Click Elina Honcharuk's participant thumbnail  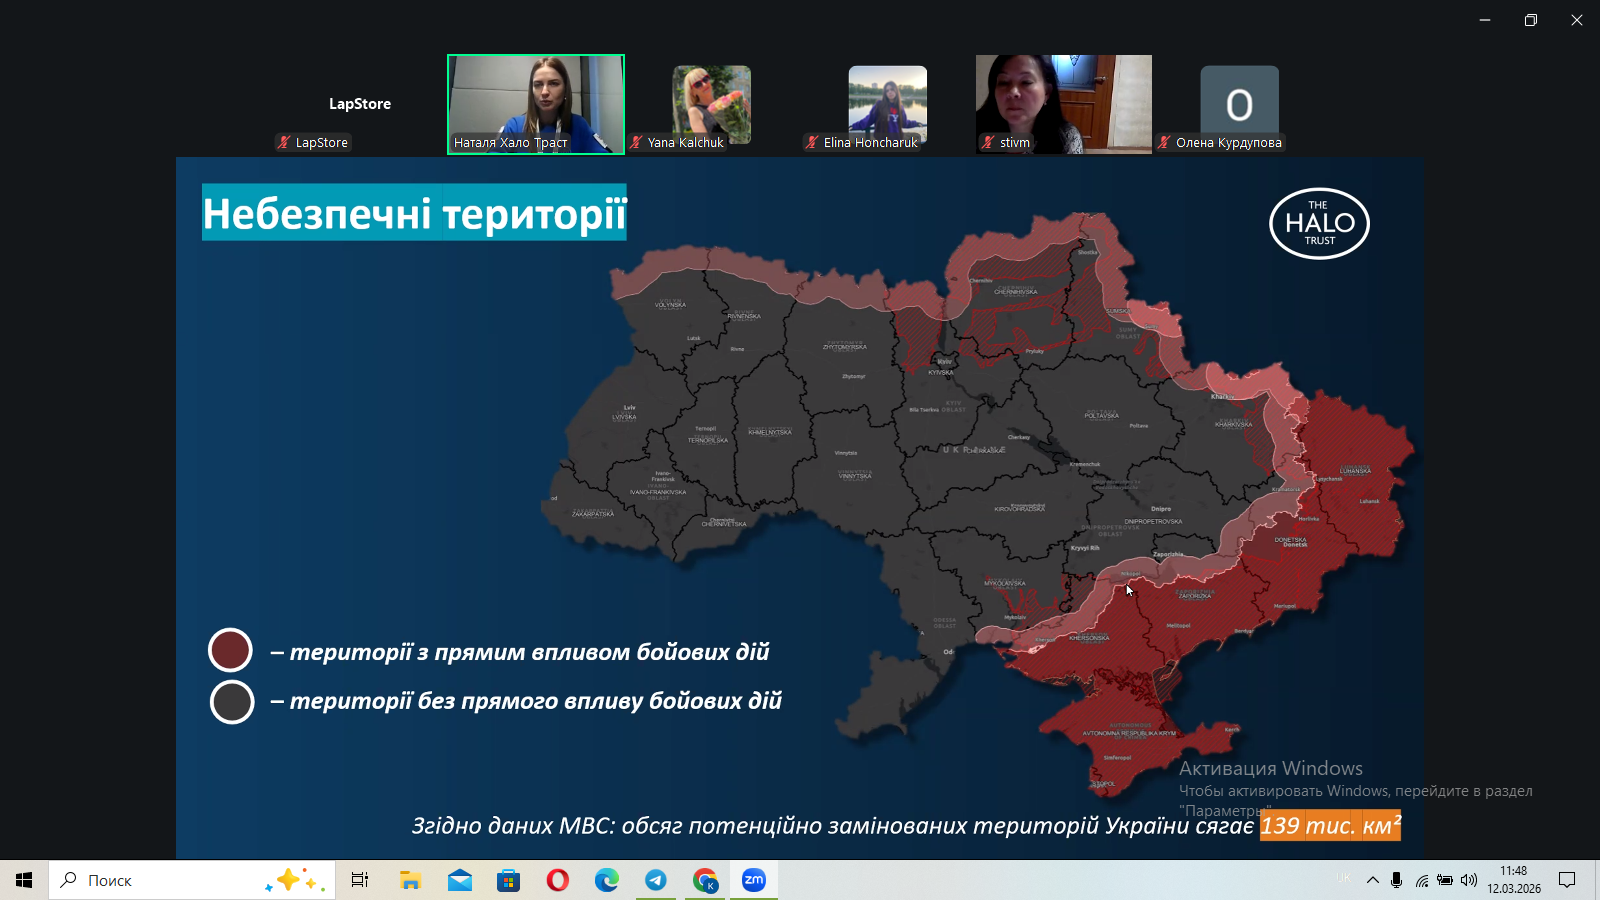click(x=887, y=104)
